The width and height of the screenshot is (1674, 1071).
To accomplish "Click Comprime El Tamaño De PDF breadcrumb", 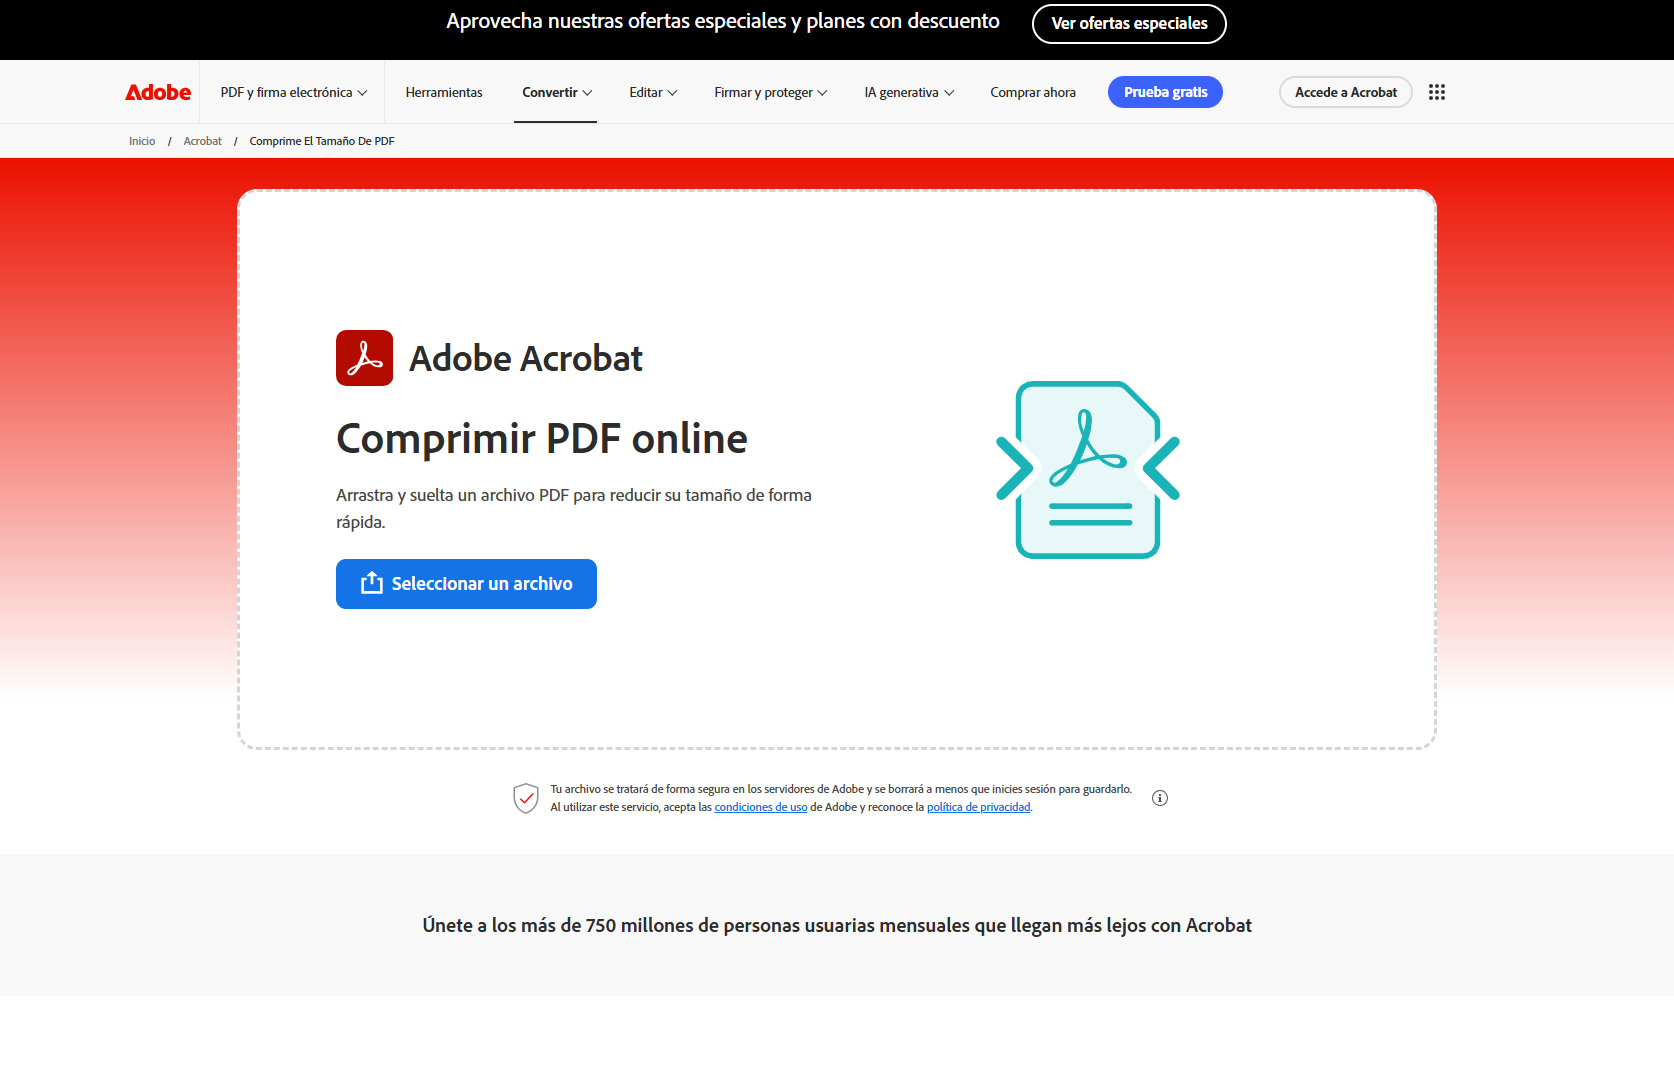I will [x=322, y=141].
